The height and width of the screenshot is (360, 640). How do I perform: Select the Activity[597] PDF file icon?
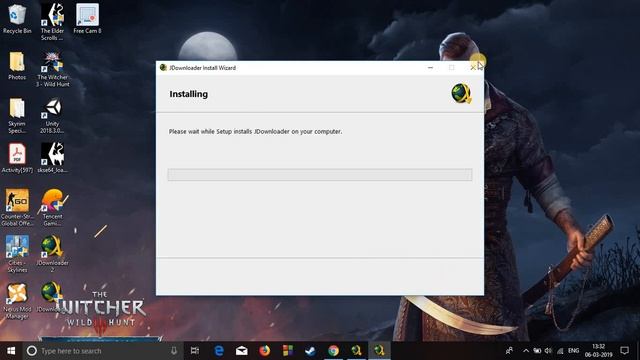pyautogui.click(x=17, y=159)
